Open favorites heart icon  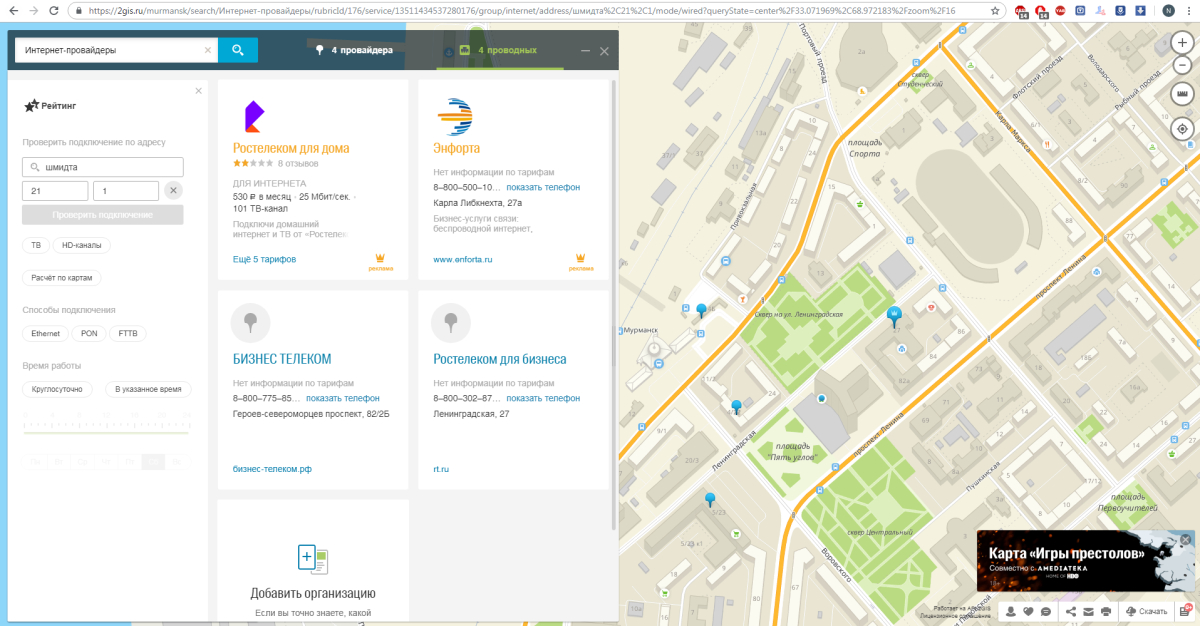coord(1029,611)
